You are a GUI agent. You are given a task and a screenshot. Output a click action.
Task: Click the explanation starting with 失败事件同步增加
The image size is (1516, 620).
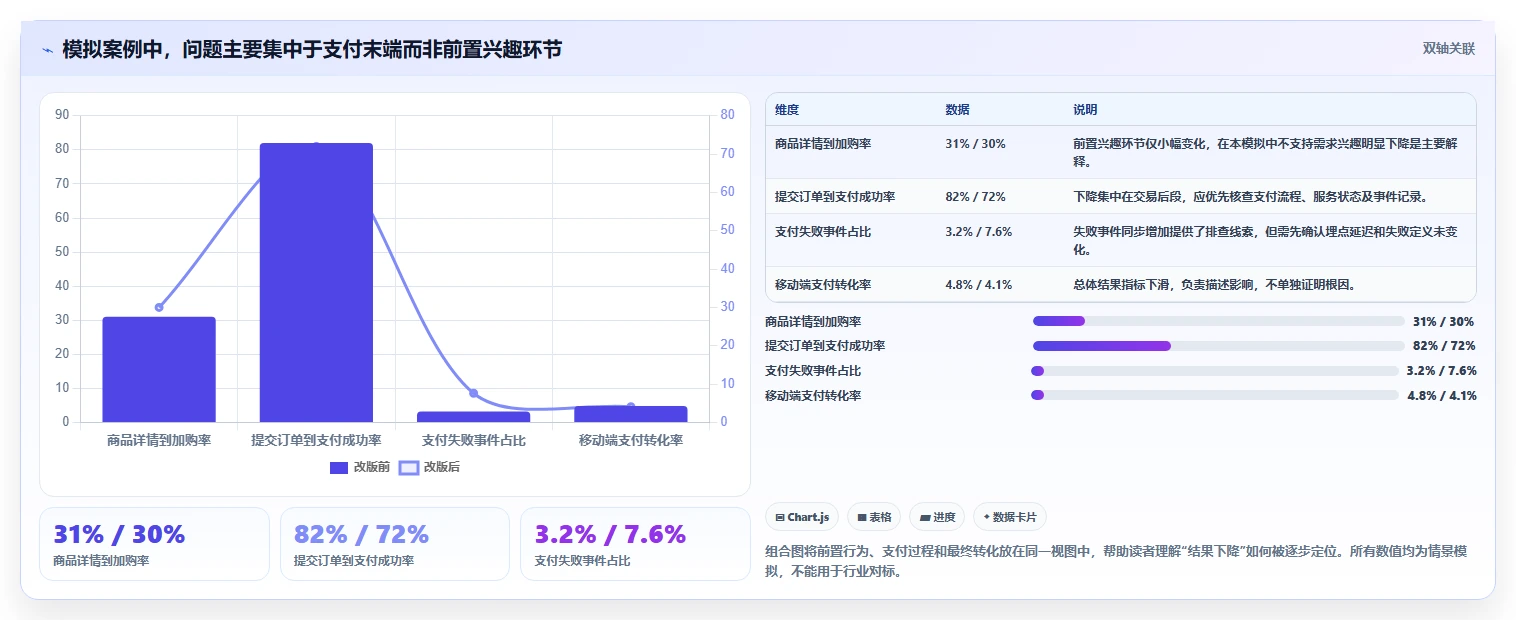tap(1266, 241)
